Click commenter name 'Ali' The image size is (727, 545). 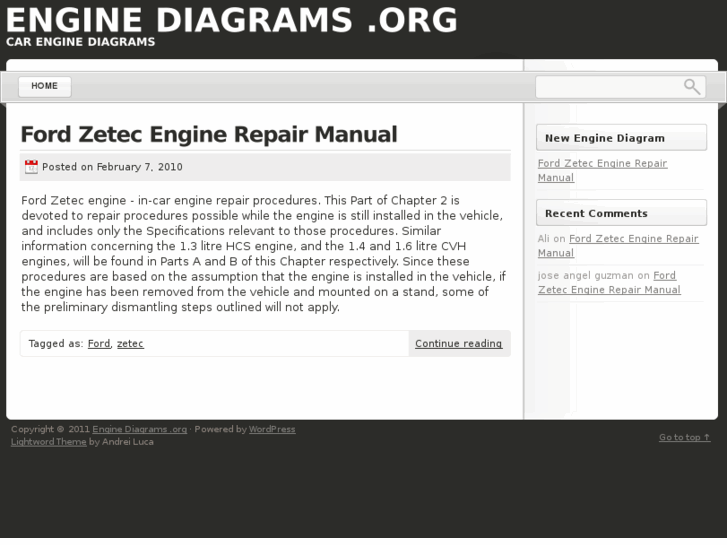tap(543, 238)
